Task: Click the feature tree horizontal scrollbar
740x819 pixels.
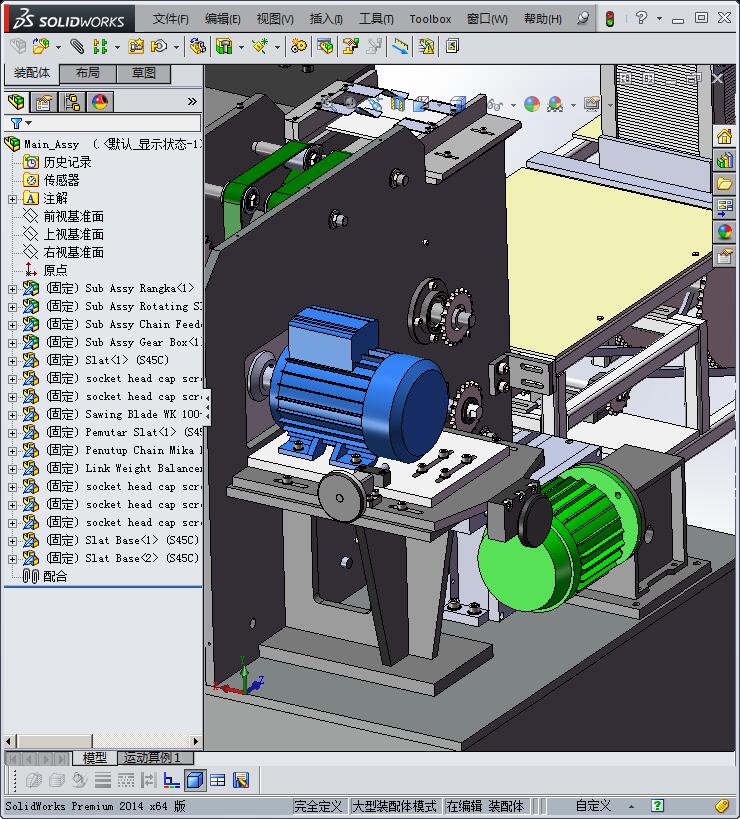Action: (x=102, y=741)
